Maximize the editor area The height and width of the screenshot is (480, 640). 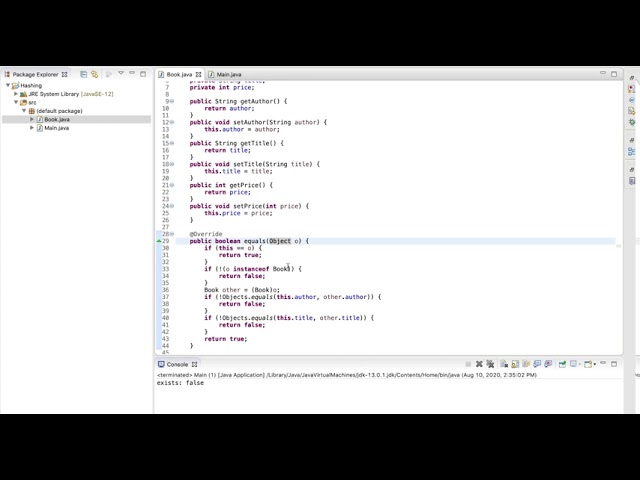[614, 74]
